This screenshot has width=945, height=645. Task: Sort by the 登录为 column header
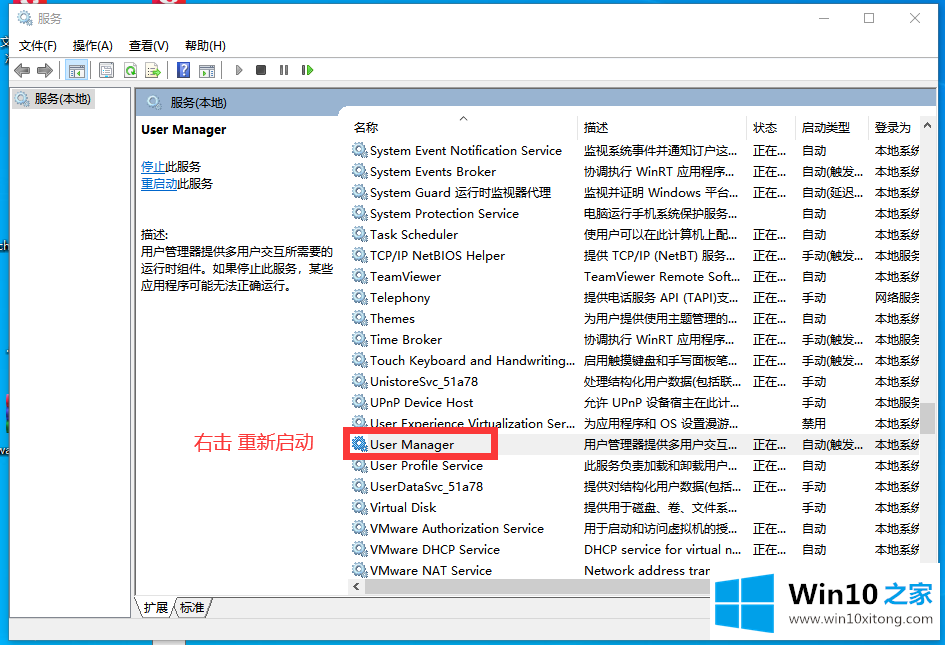coord(893,127)
